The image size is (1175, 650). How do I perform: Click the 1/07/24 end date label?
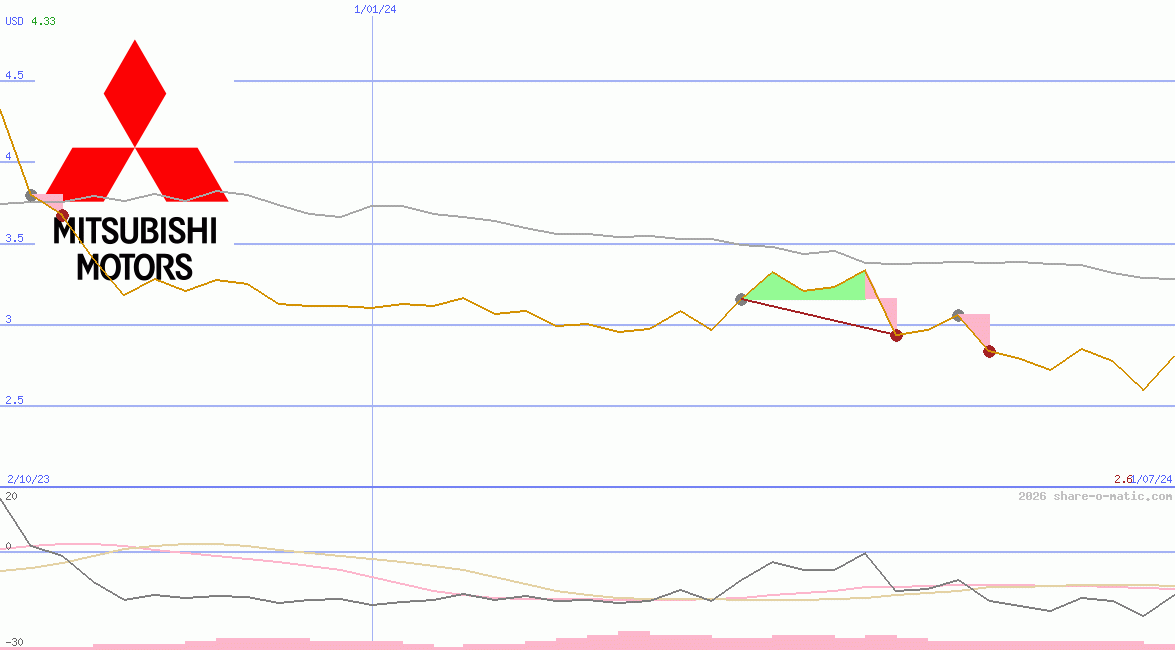click(1152, 479)
